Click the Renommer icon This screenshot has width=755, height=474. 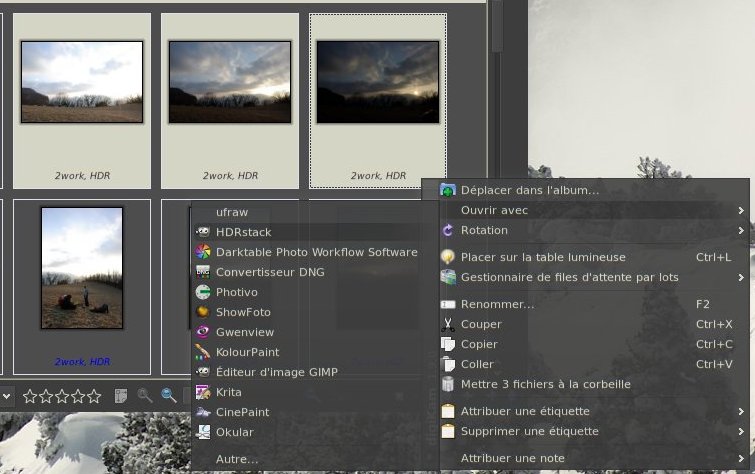tap(448, 304)
